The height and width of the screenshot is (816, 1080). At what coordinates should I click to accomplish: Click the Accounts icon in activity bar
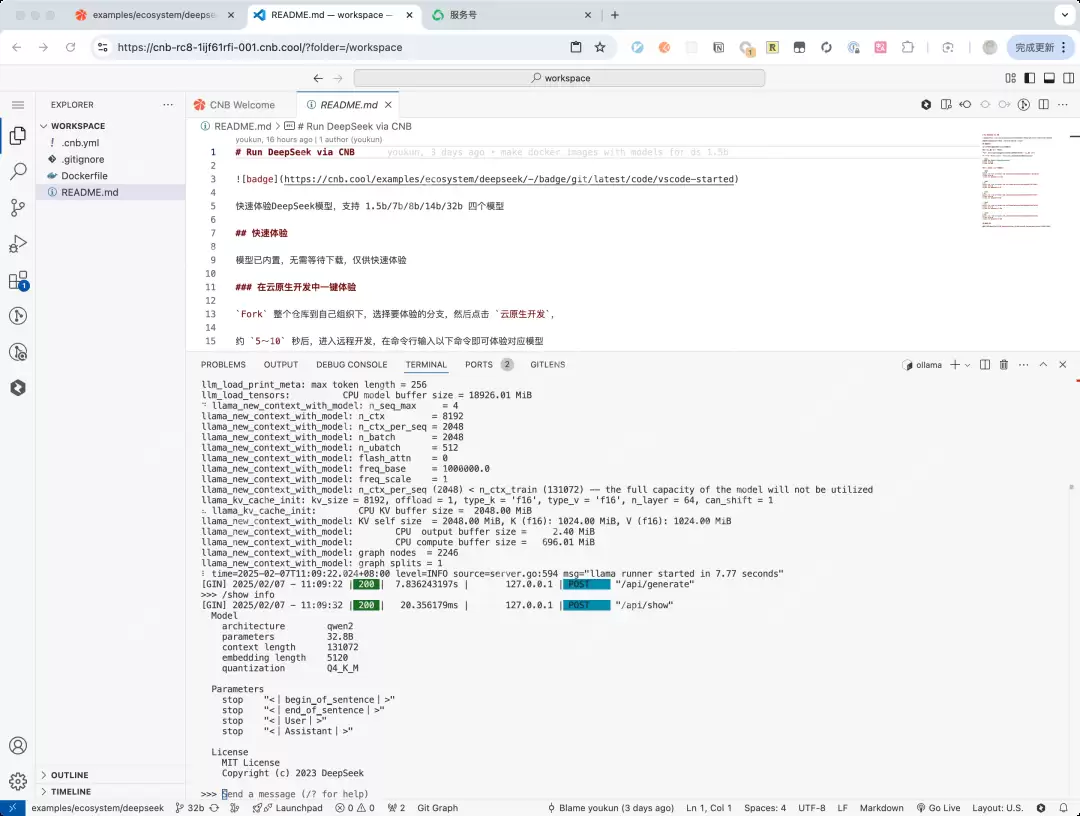(17, 746)
